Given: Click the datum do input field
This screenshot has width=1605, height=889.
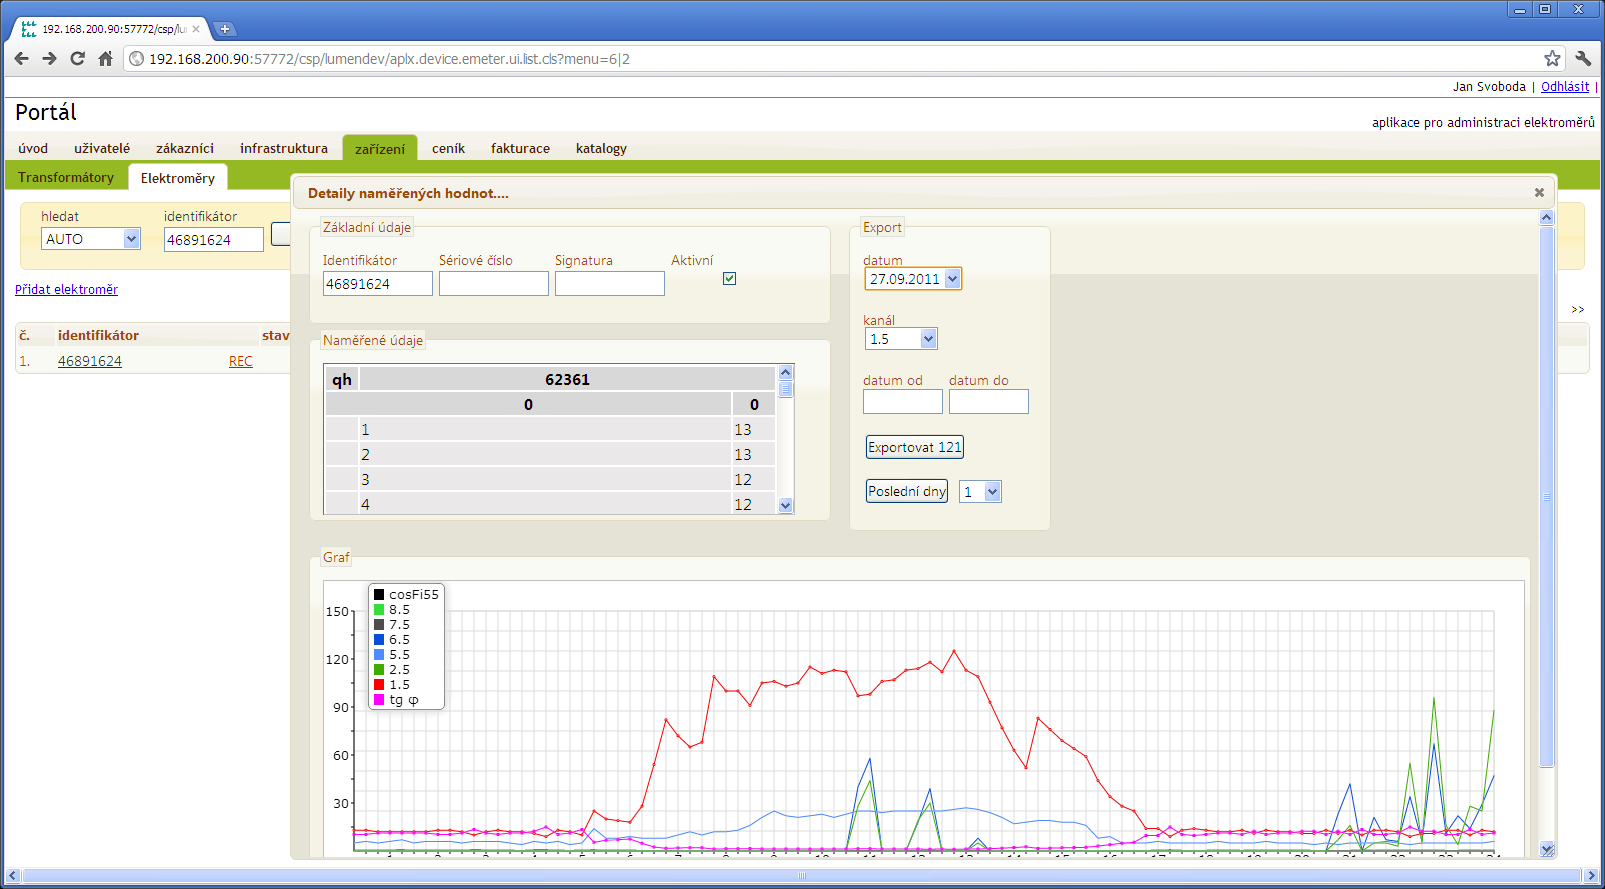Looking at the screenshot, I should [988, 401].
